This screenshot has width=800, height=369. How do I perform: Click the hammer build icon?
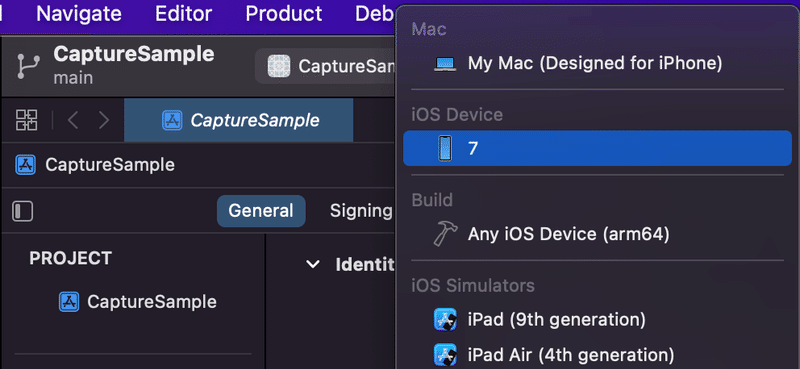tap(445, 234)
